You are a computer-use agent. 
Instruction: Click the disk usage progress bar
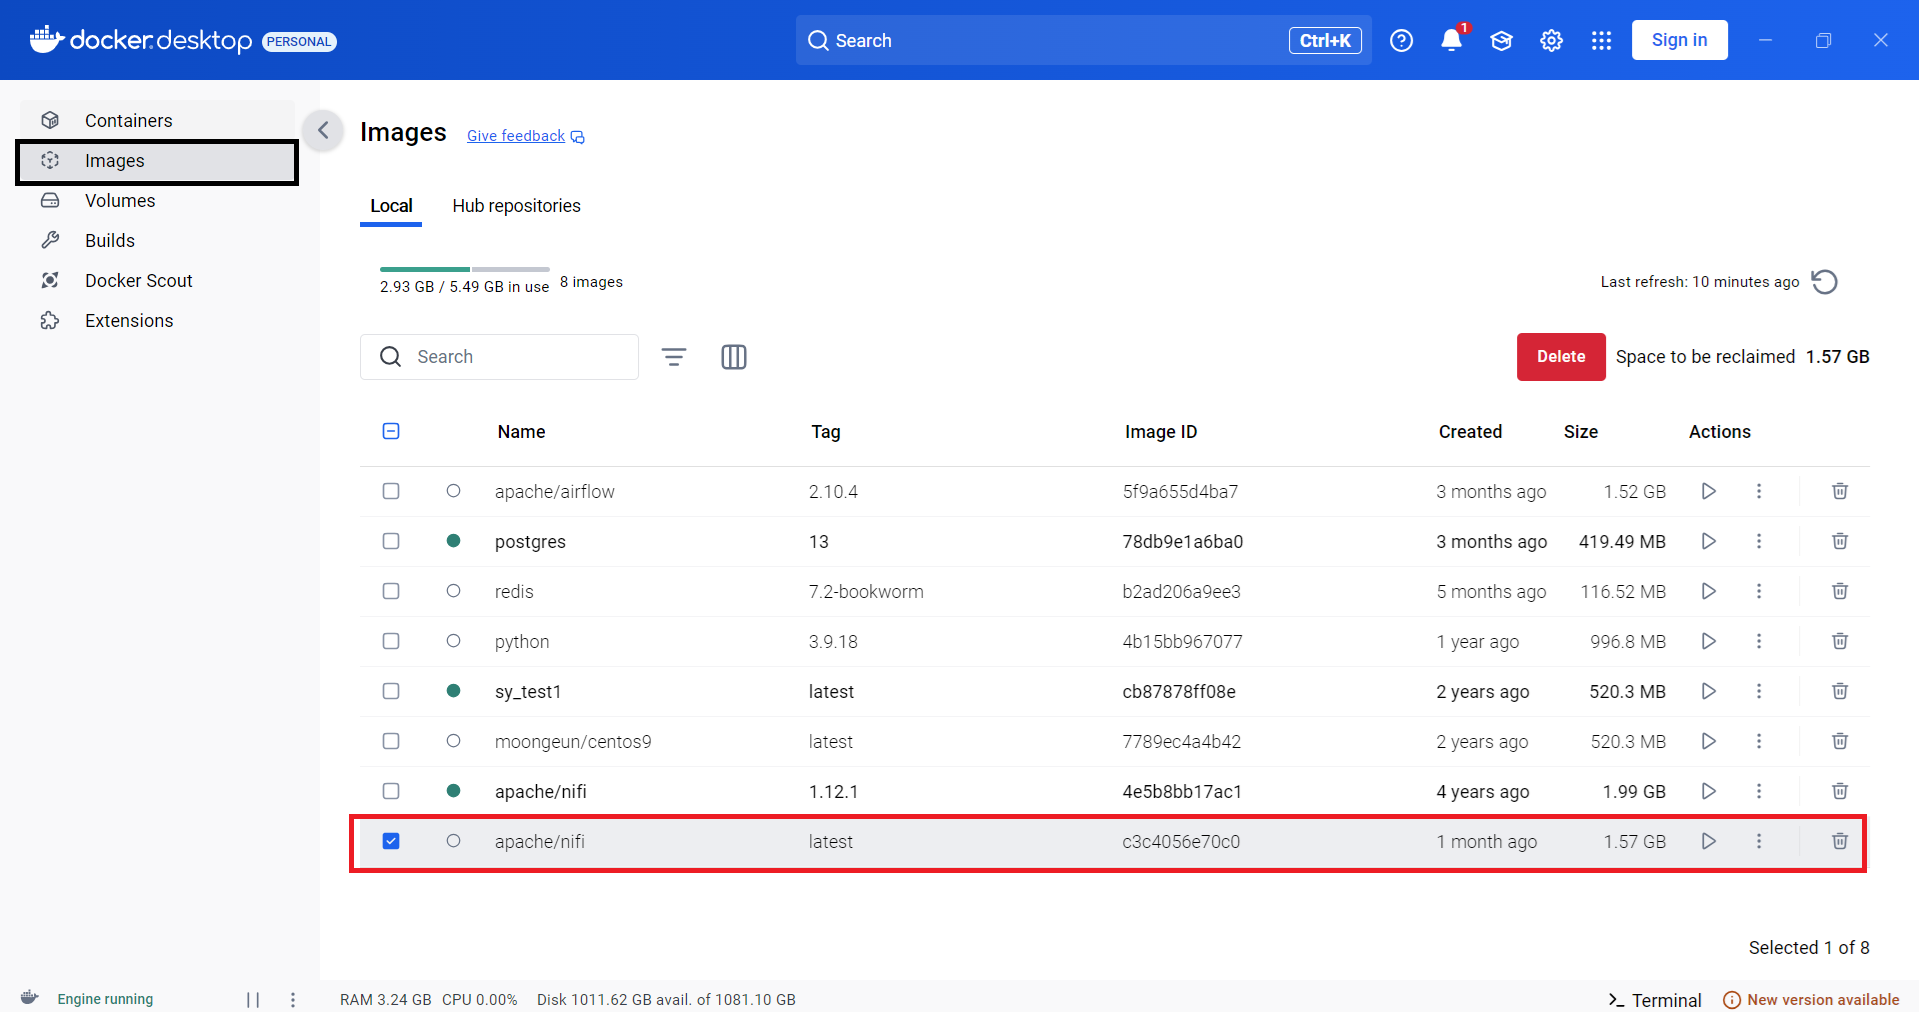pos(465,269)
